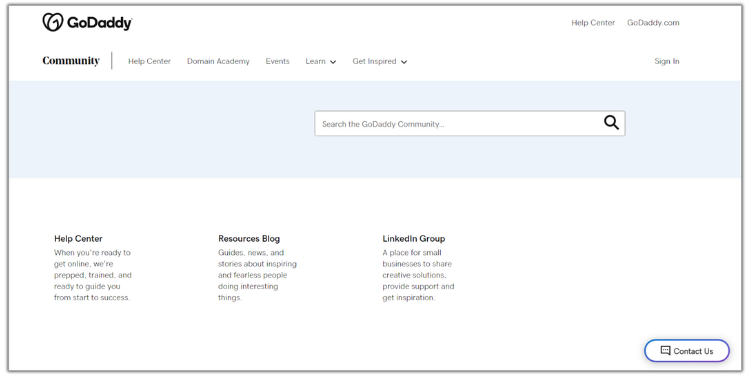Click the GoDaddy heart logo icon

tap(53, 22)
